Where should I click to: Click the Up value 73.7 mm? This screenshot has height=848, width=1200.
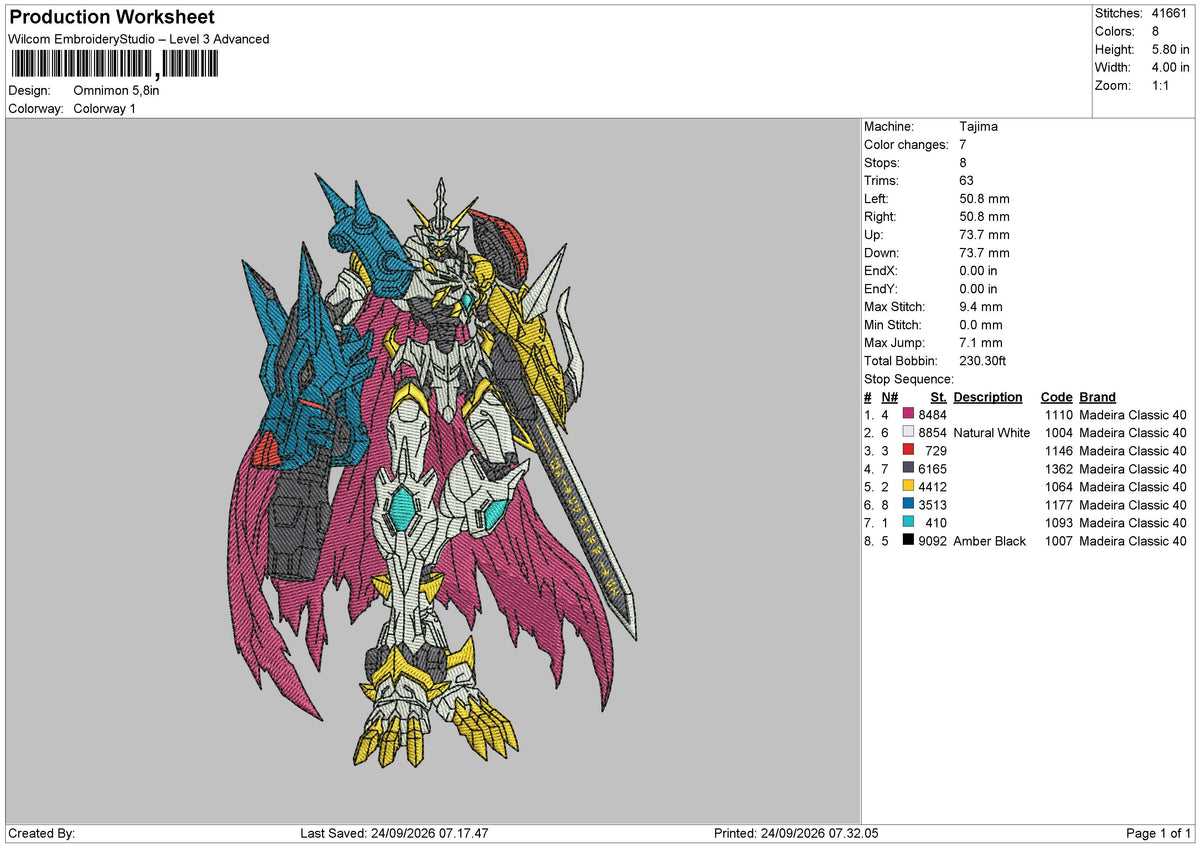[x=984, y=234]
